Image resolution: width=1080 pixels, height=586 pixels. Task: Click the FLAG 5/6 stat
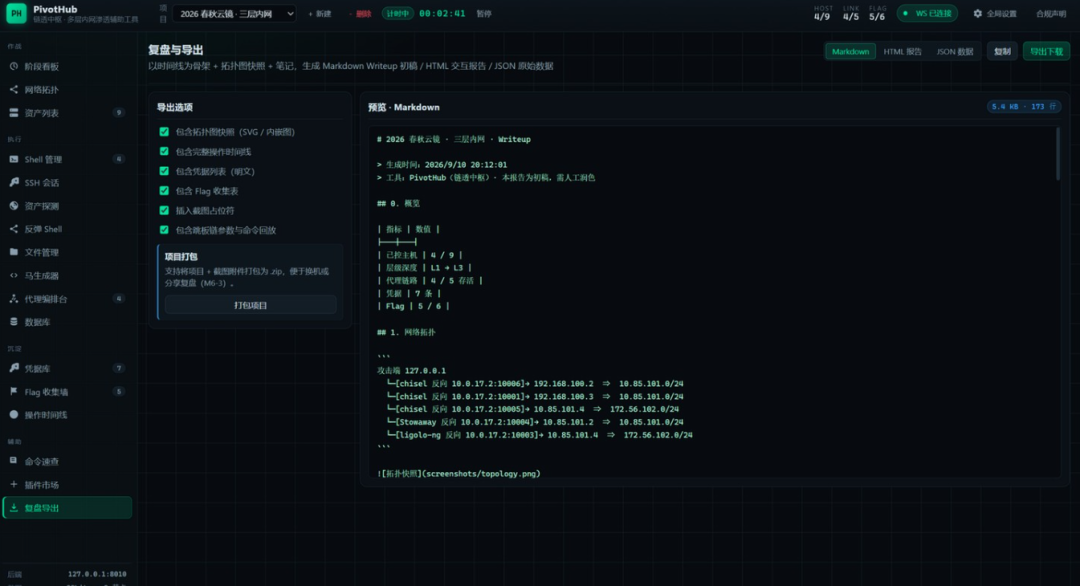[877, 13]
